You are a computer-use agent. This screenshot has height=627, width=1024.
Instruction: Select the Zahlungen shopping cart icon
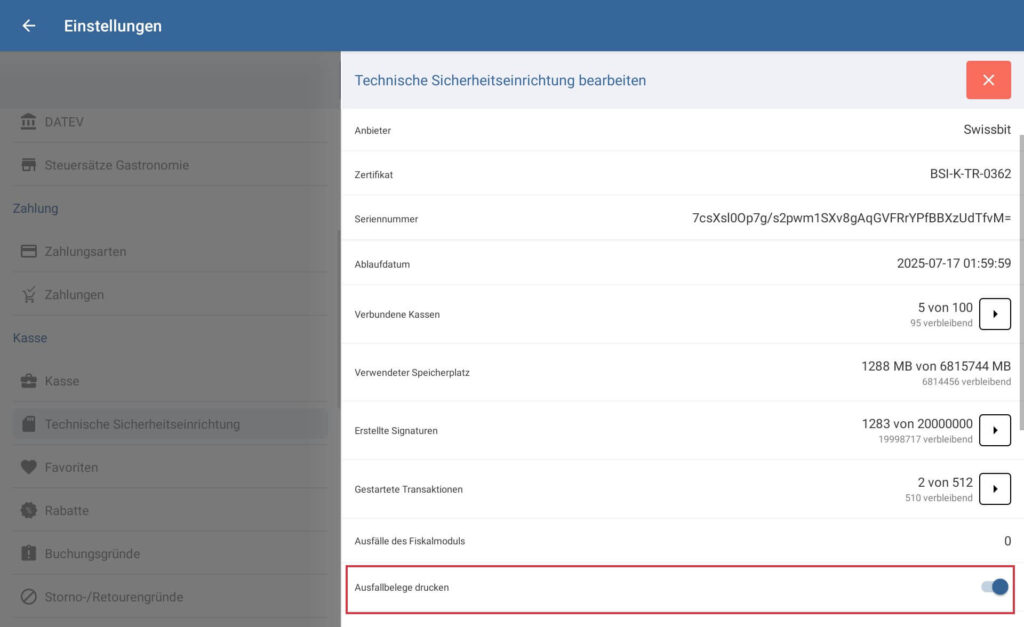coord(30,294)
